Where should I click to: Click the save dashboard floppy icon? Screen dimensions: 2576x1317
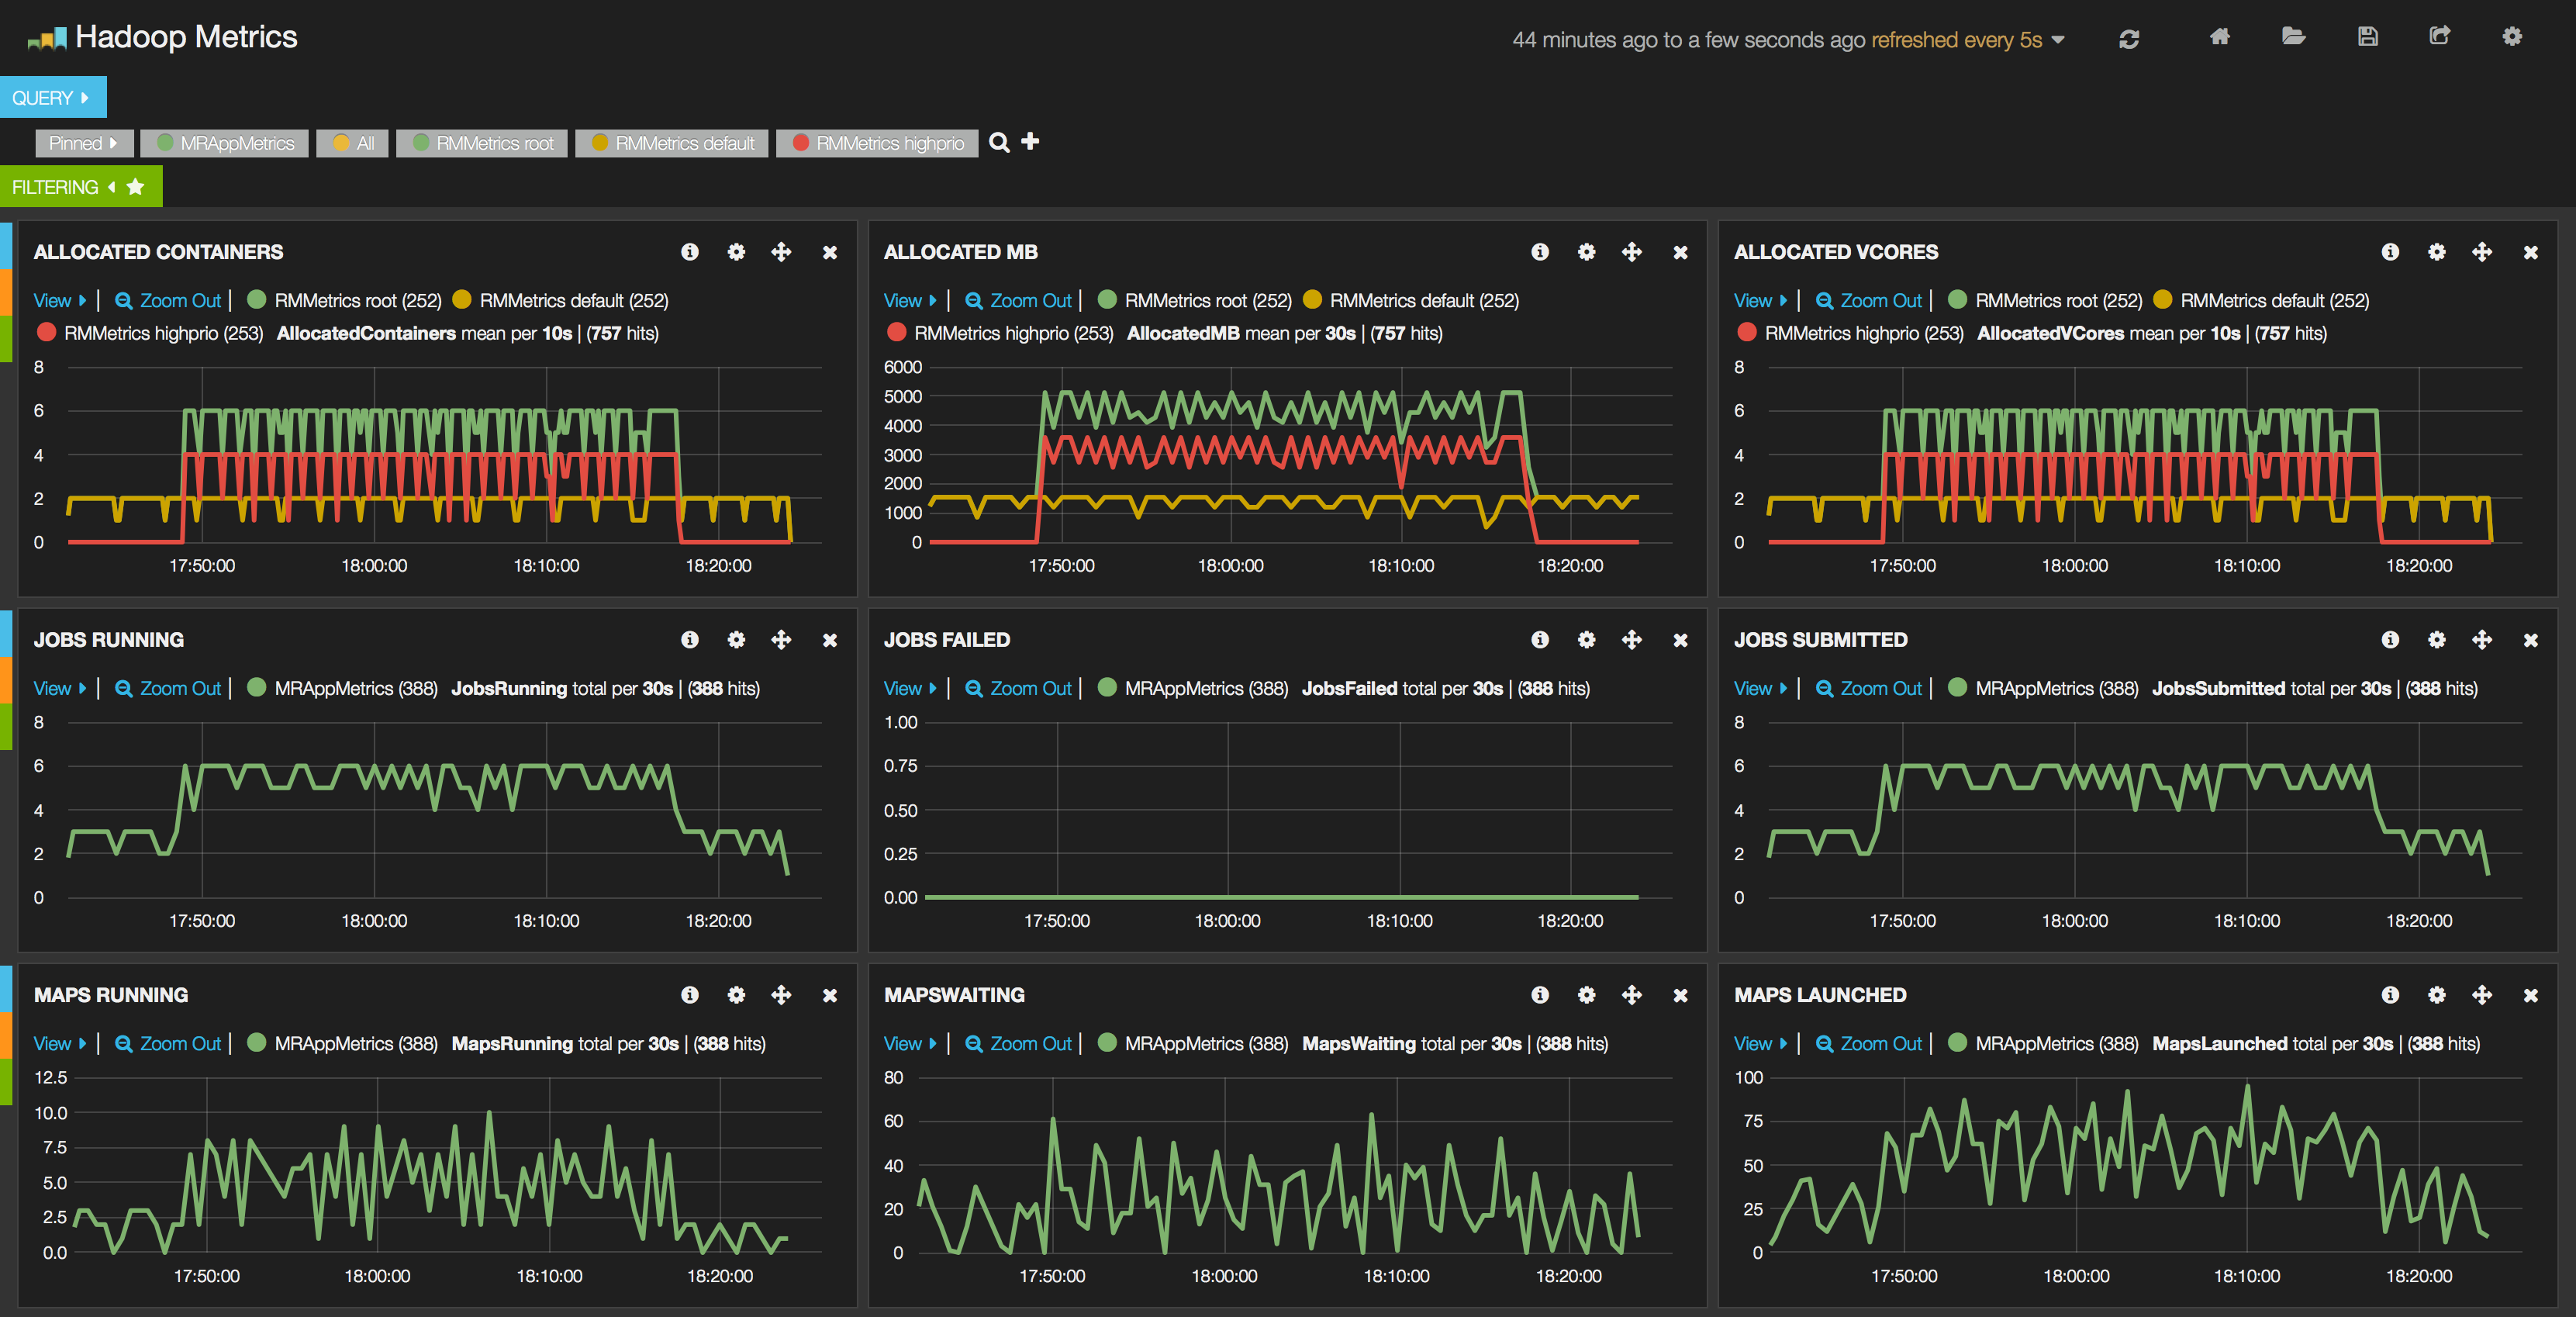click(x=2367, y=37)
